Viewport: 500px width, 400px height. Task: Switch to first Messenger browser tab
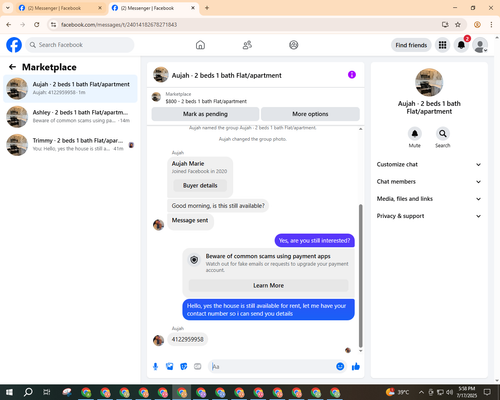(60, 8)
